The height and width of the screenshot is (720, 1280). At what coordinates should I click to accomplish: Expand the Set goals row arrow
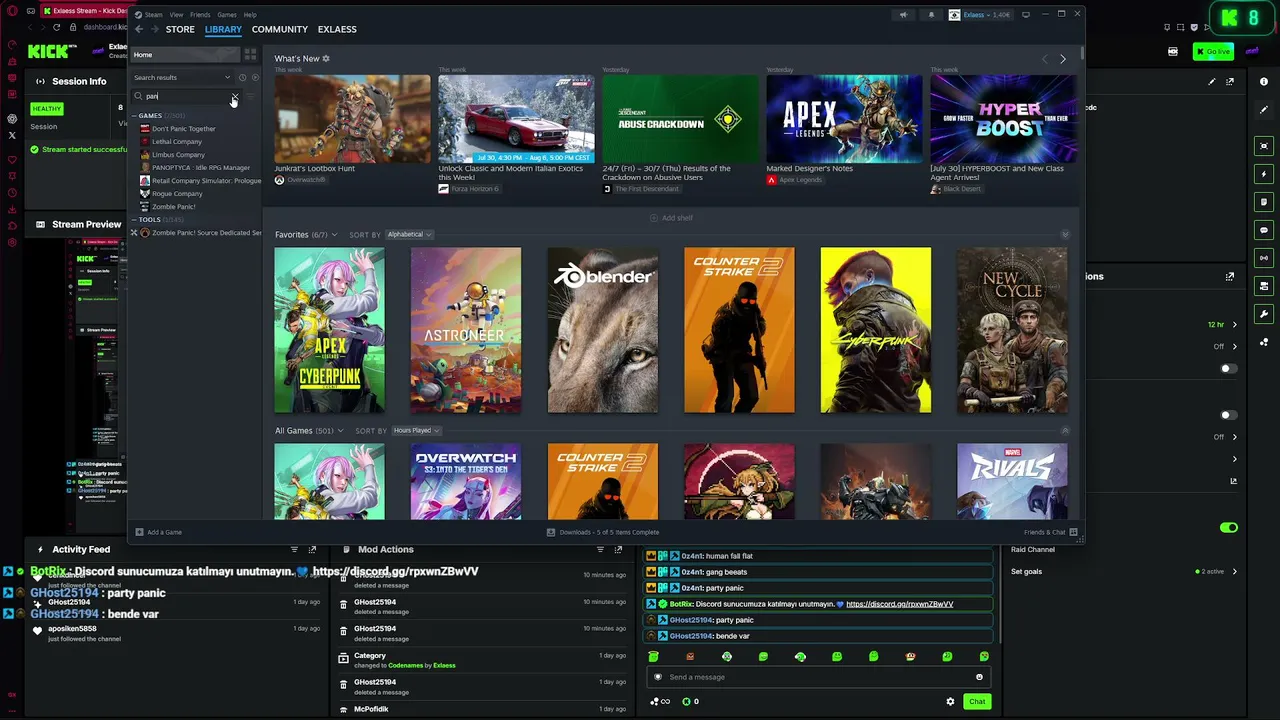tap(1234, 572)
